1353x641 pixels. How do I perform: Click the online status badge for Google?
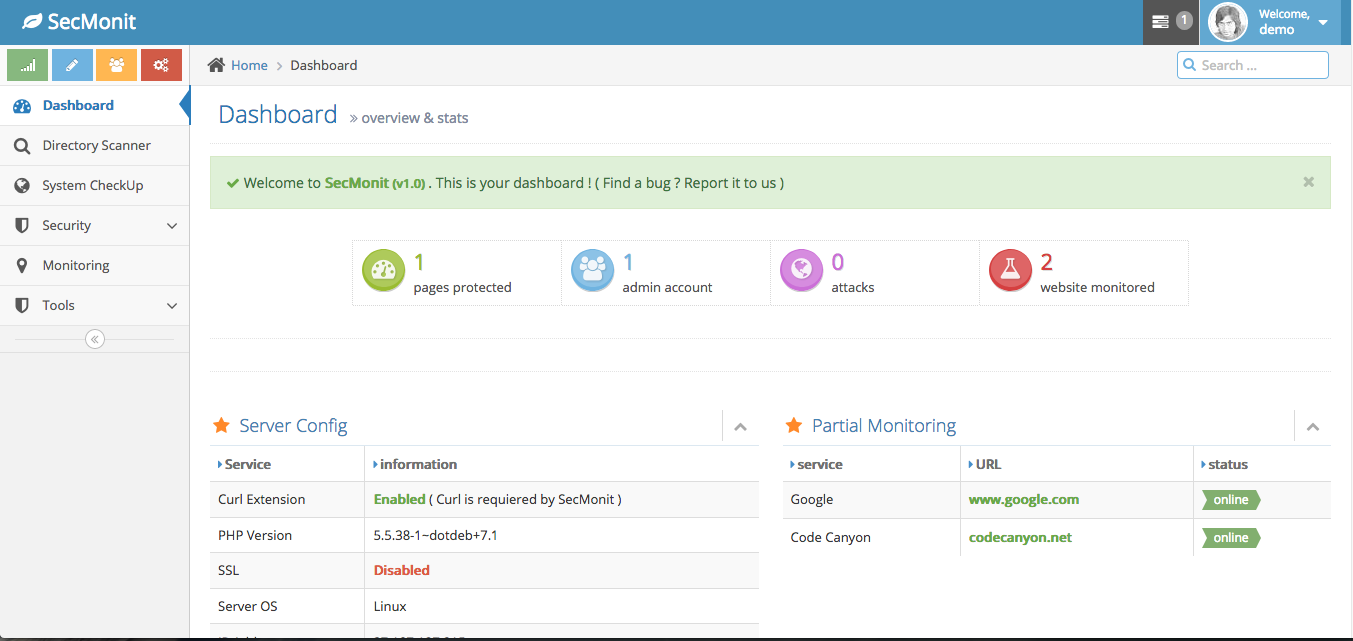tap(1231, 500)
